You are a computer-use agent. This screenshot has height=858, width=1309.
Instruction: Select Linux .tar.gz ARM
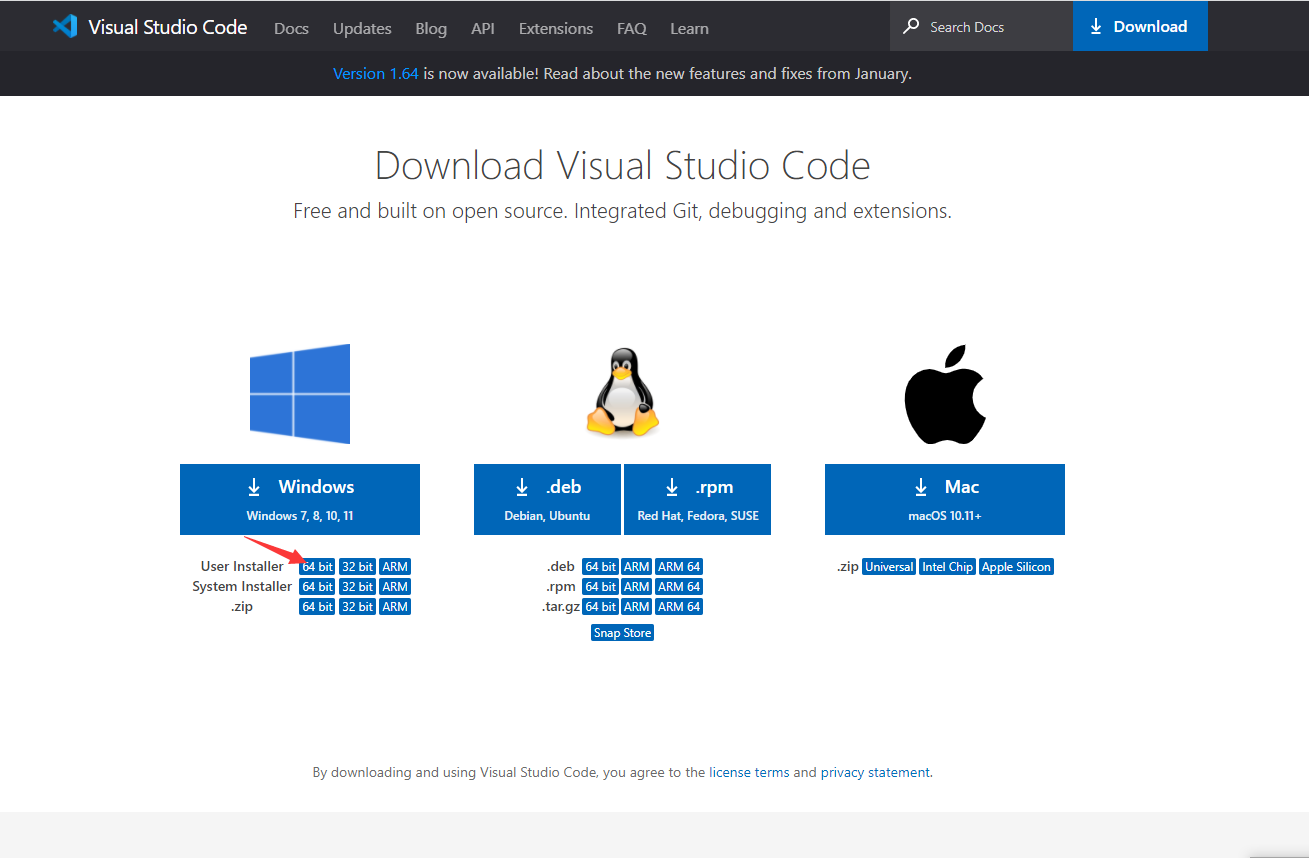click(x=637, y=607)
